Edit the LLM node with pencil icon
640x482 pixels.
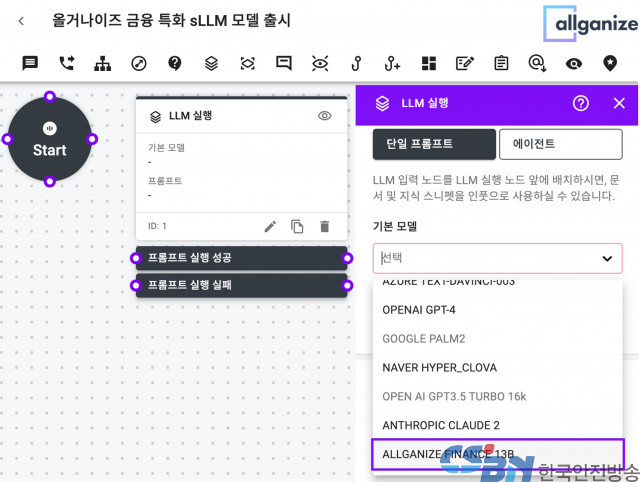pyautogui.click(x=270, y=226)
